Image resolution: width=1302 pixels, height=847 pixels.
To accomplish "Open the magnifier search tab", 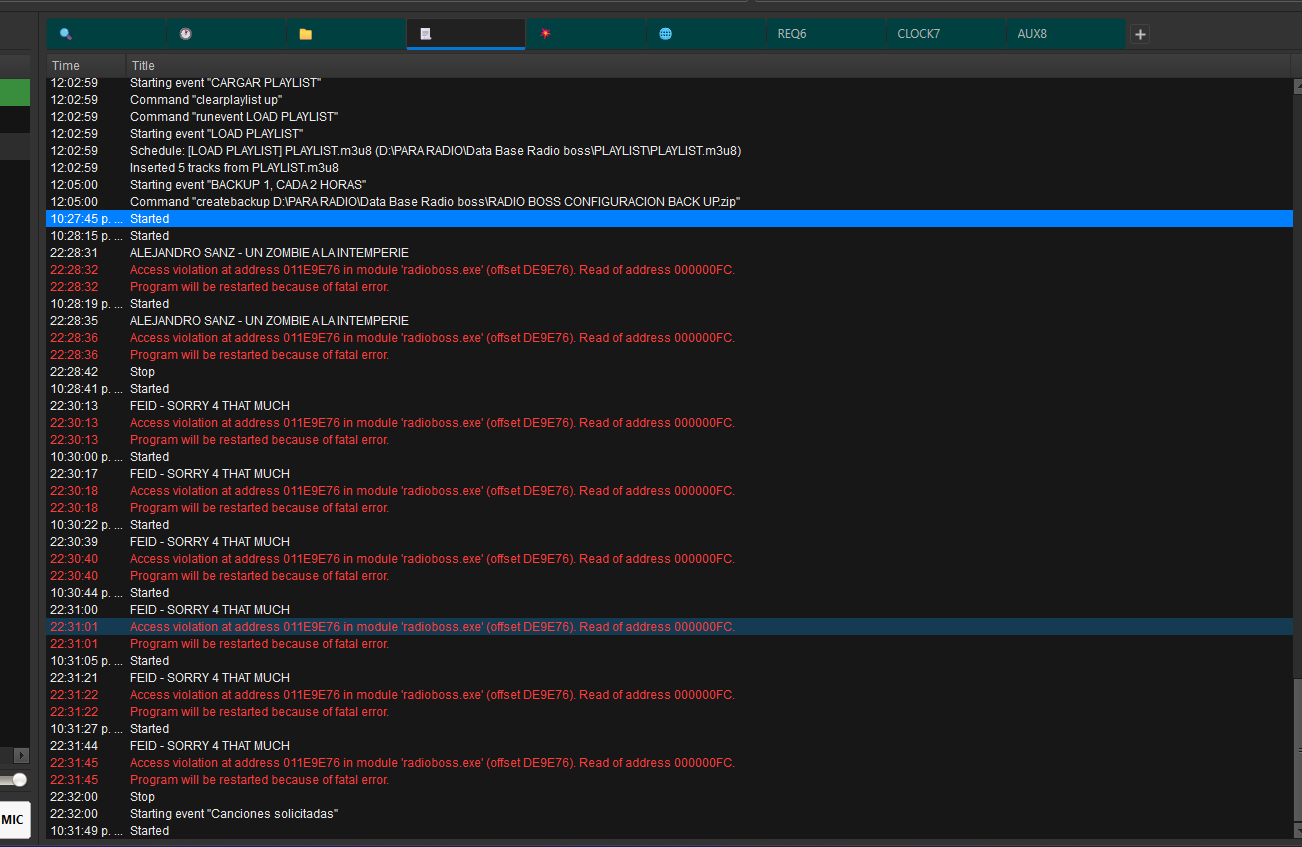I will point(106,34).
